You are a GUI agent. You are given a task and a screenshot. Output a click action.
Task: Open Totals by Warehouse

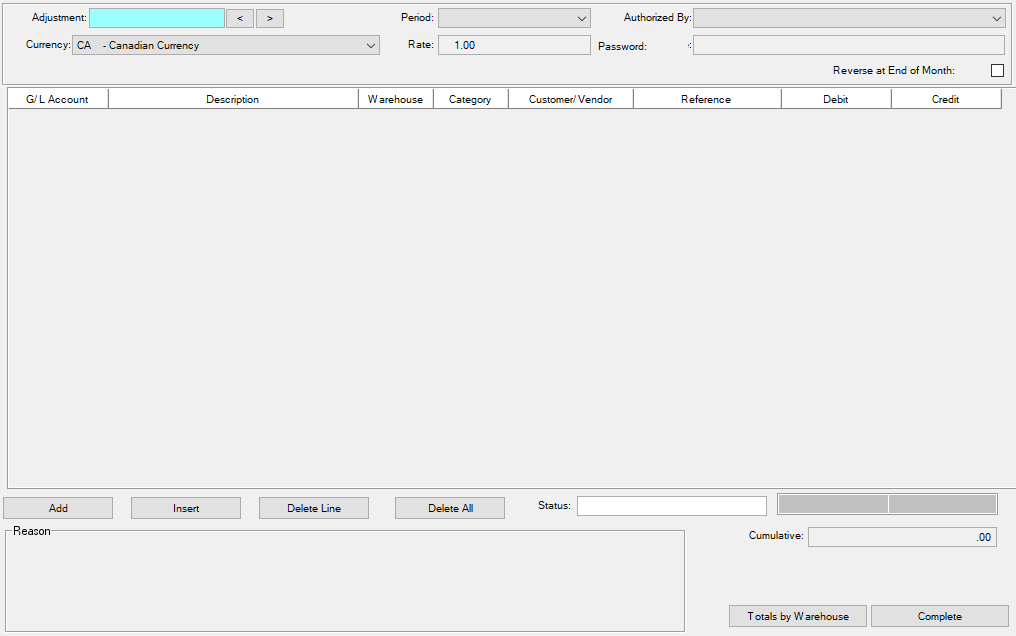pos(798,616)
